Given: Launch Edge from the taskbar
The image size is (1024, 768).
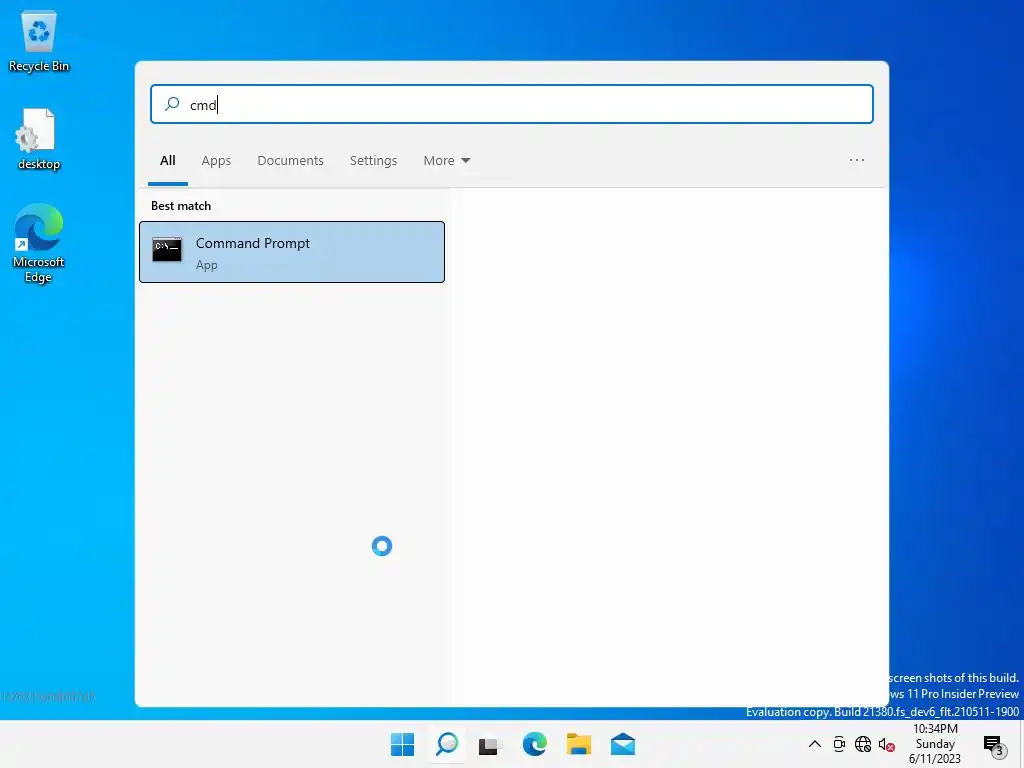Looking at the screenshot, I should click(x=535, y=744).
